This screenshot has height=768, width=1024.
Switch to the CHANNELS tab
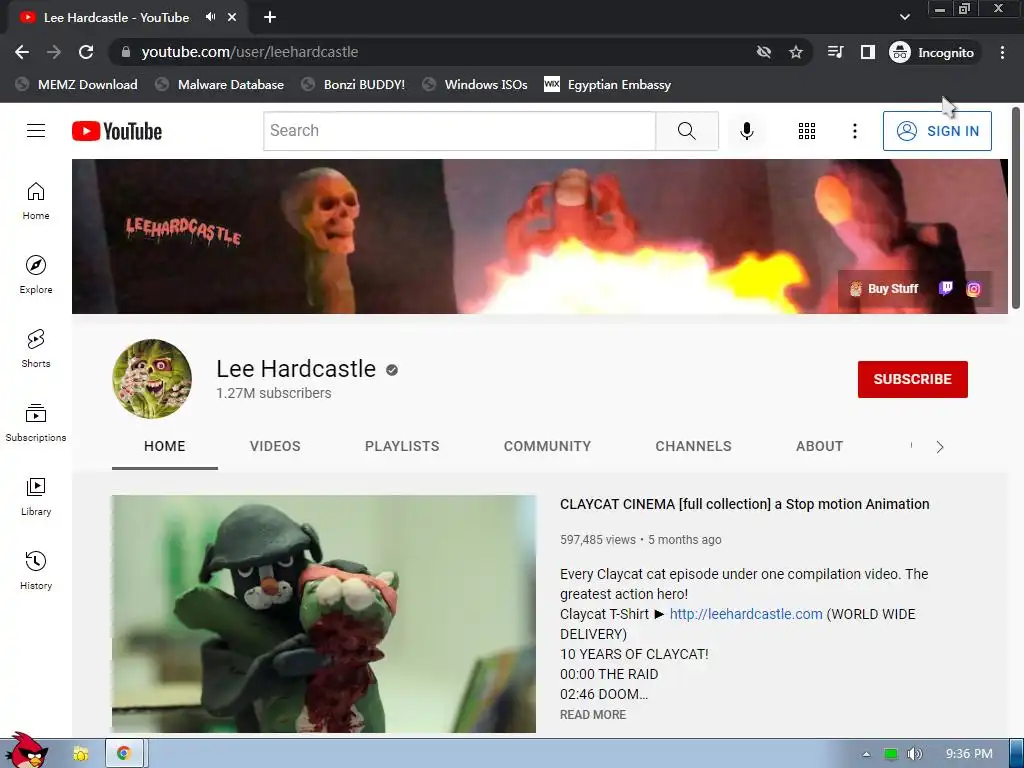tap(694, 446)
